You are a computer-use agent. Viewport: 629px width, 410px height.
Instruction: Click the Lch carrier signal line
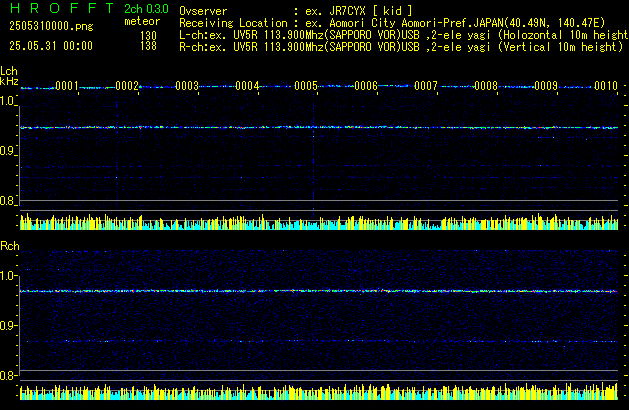coord(319,128)
